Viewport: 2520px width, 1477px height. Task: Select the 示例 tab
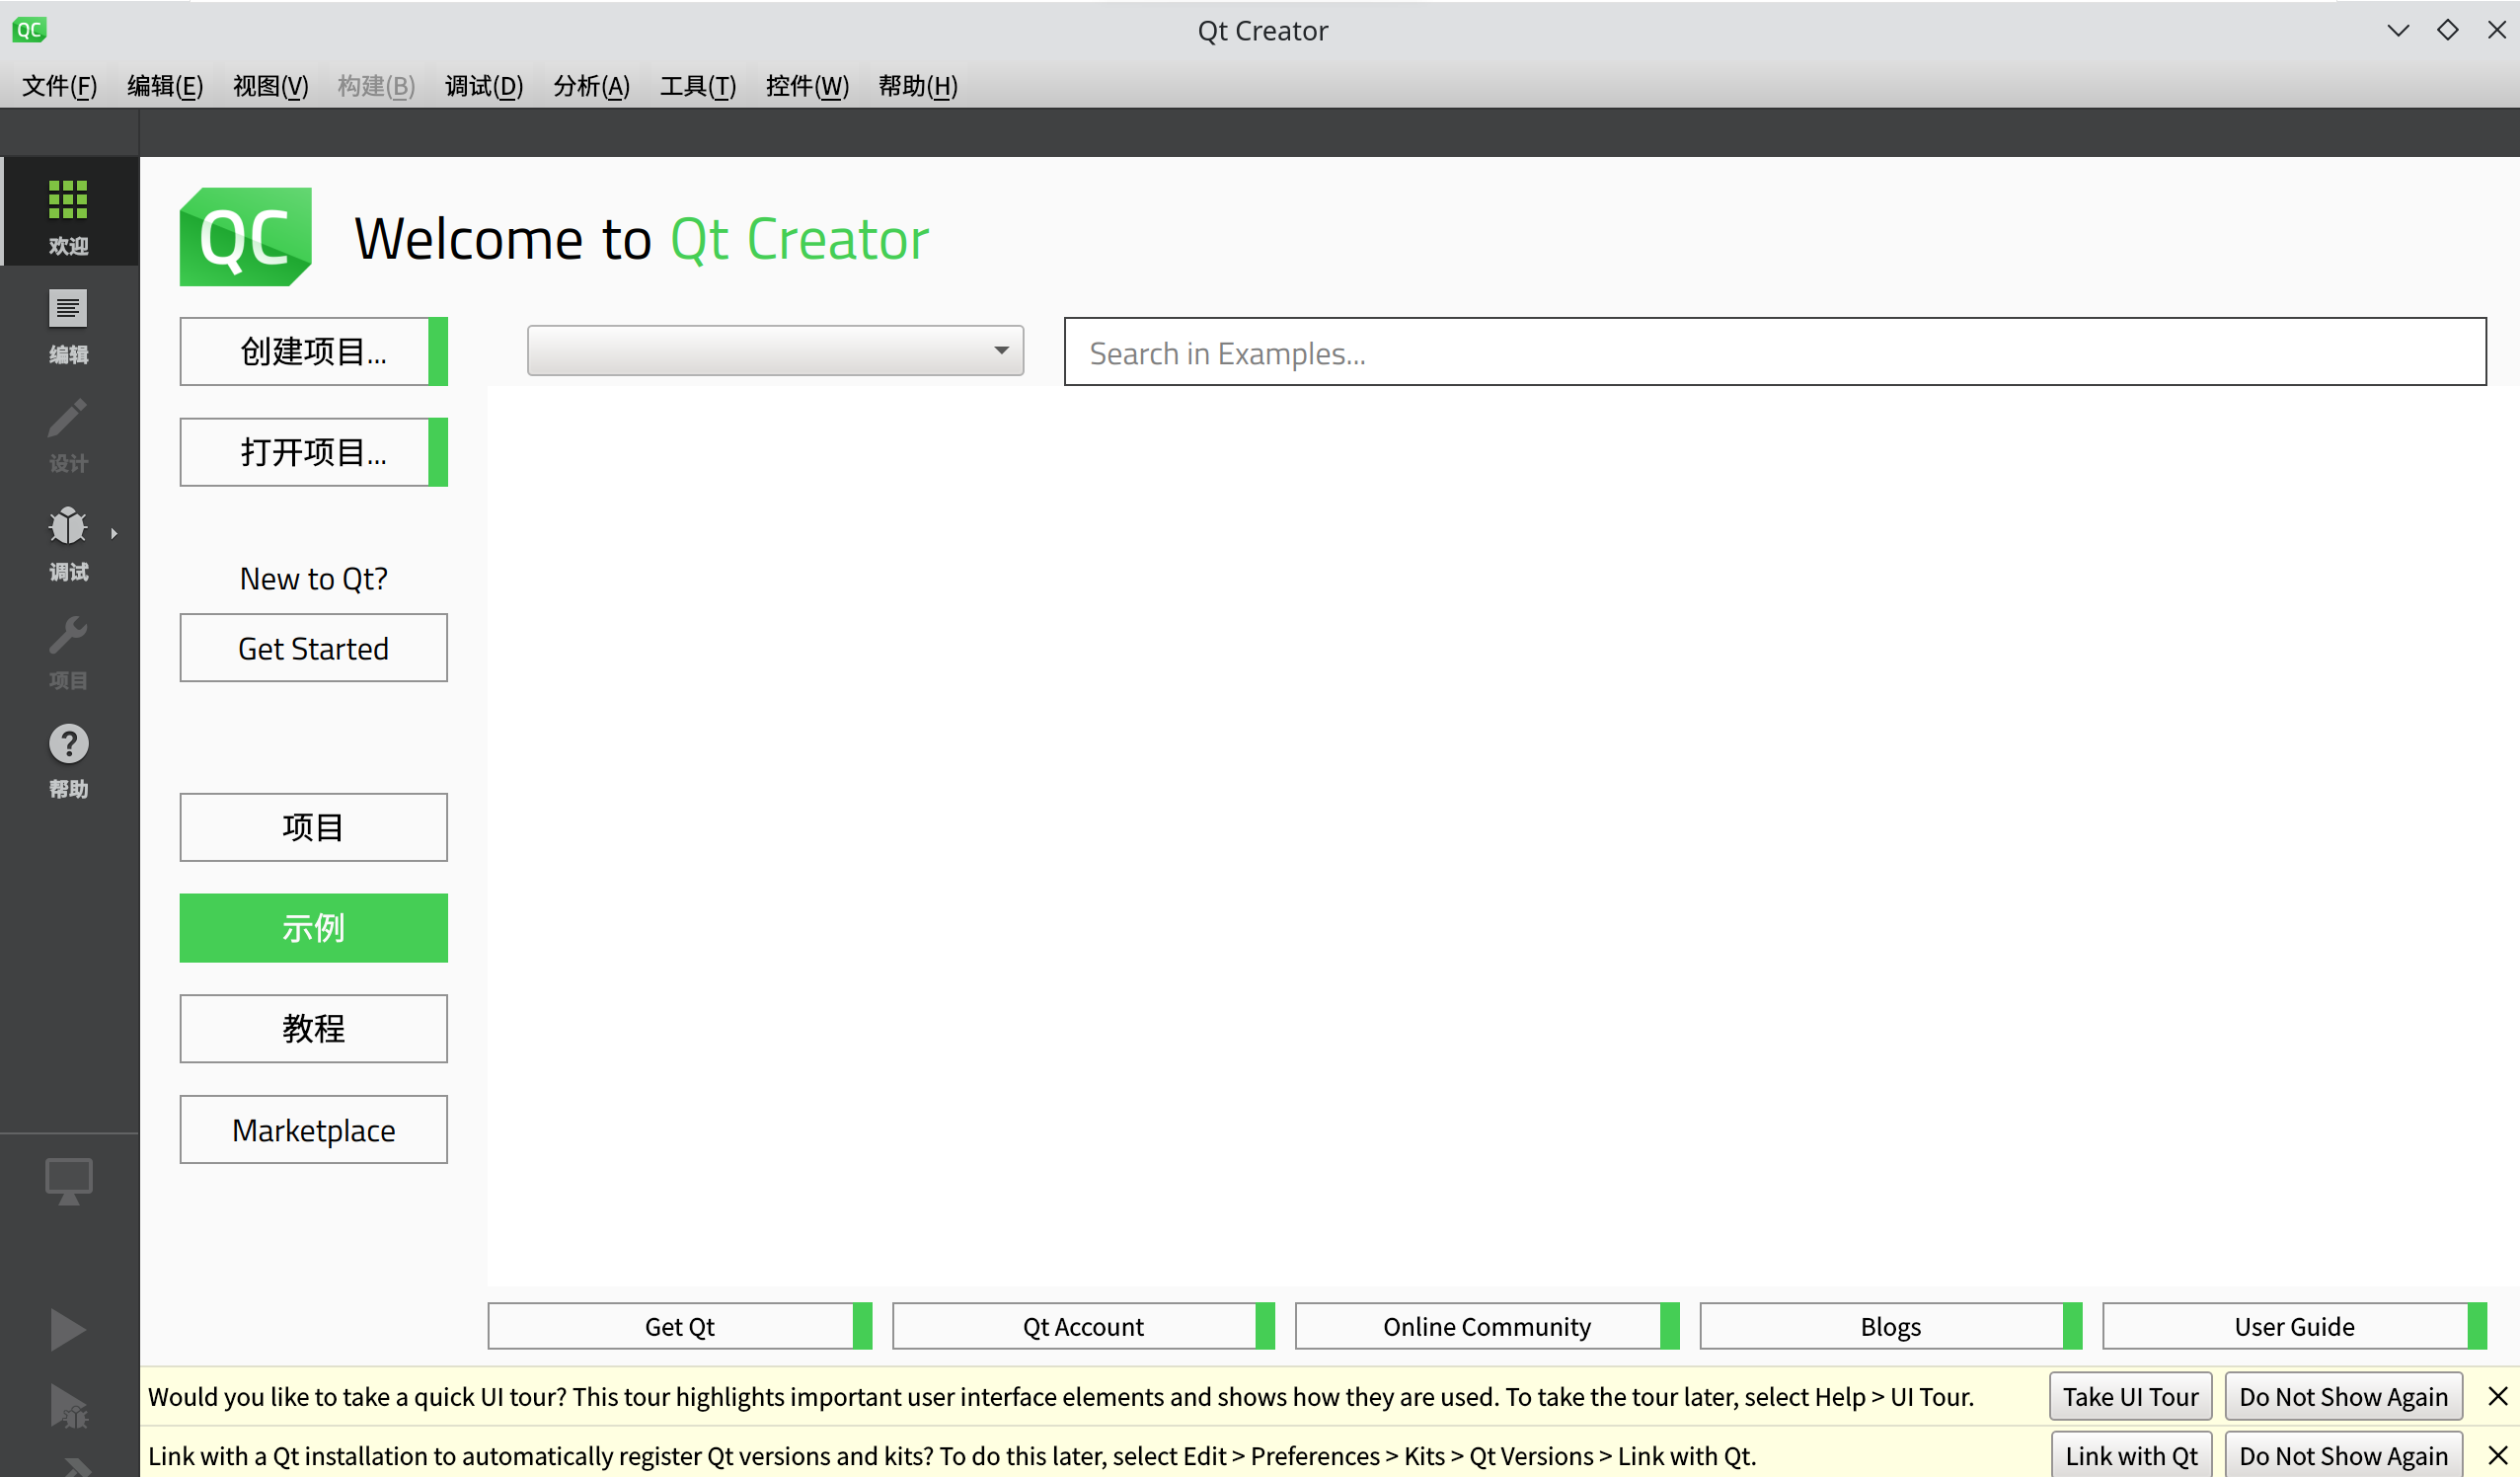pos(313,928)
